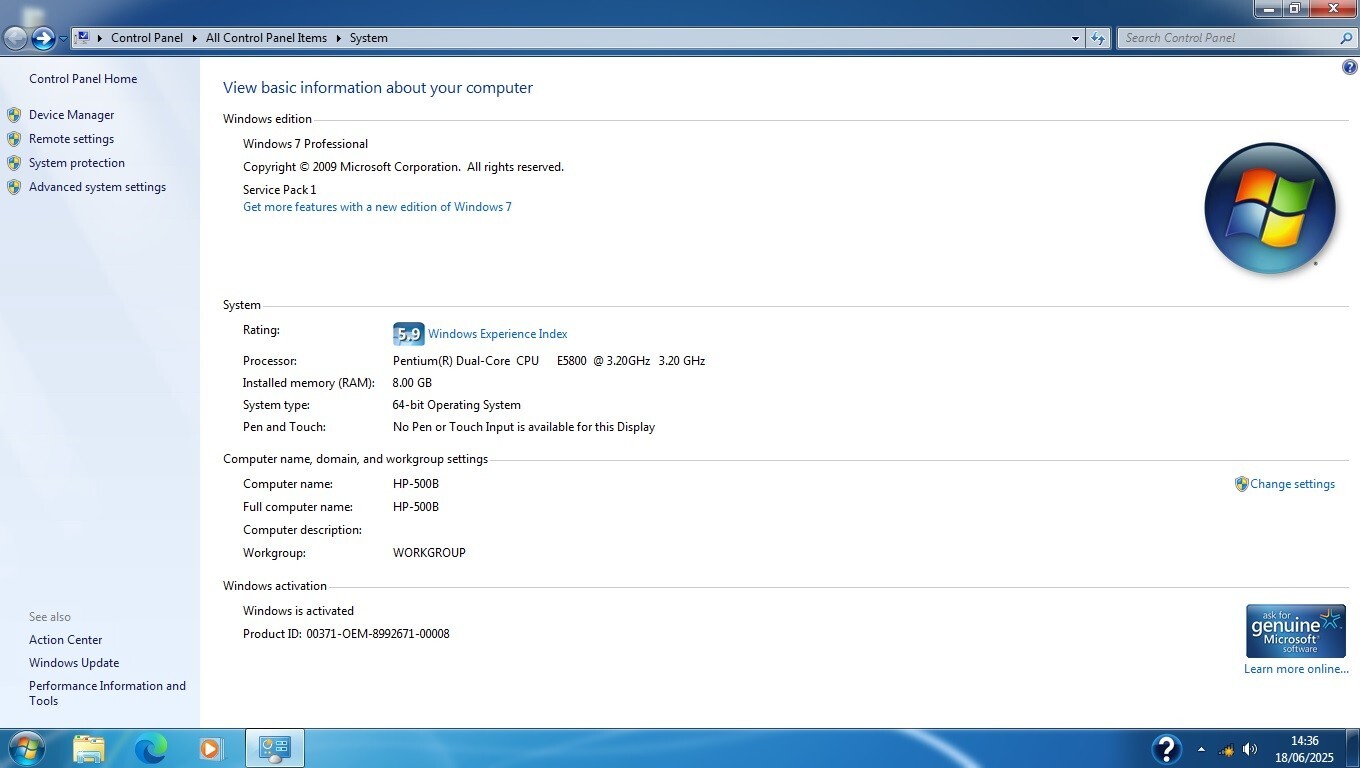The width and height of the screenshot is (1360, 768).
Task: Click the 5.9 rating badge
Action: [x=409, y=334]
